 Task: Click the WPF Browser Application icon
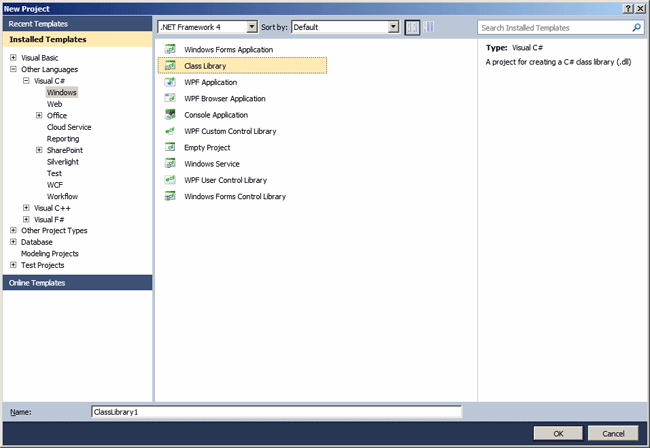click(170, 98)
